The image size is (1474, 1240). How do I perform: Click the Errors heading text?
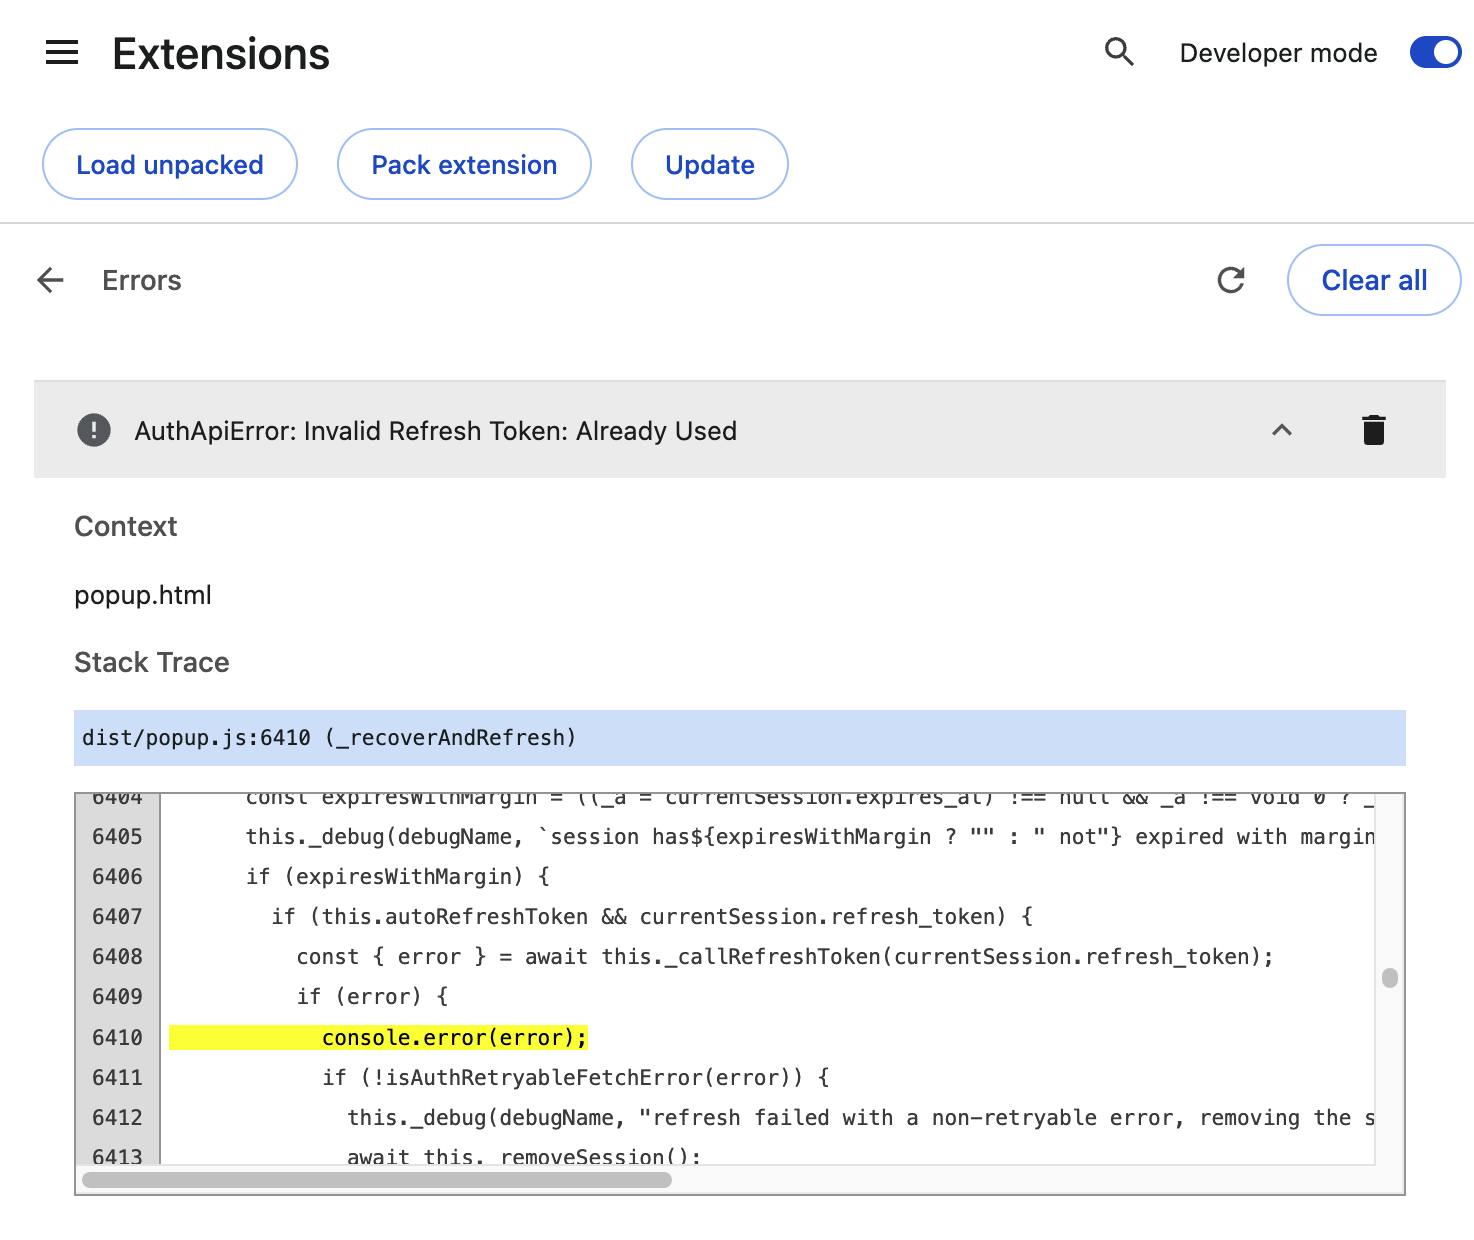pyautogui.click(x=142, y=280)
